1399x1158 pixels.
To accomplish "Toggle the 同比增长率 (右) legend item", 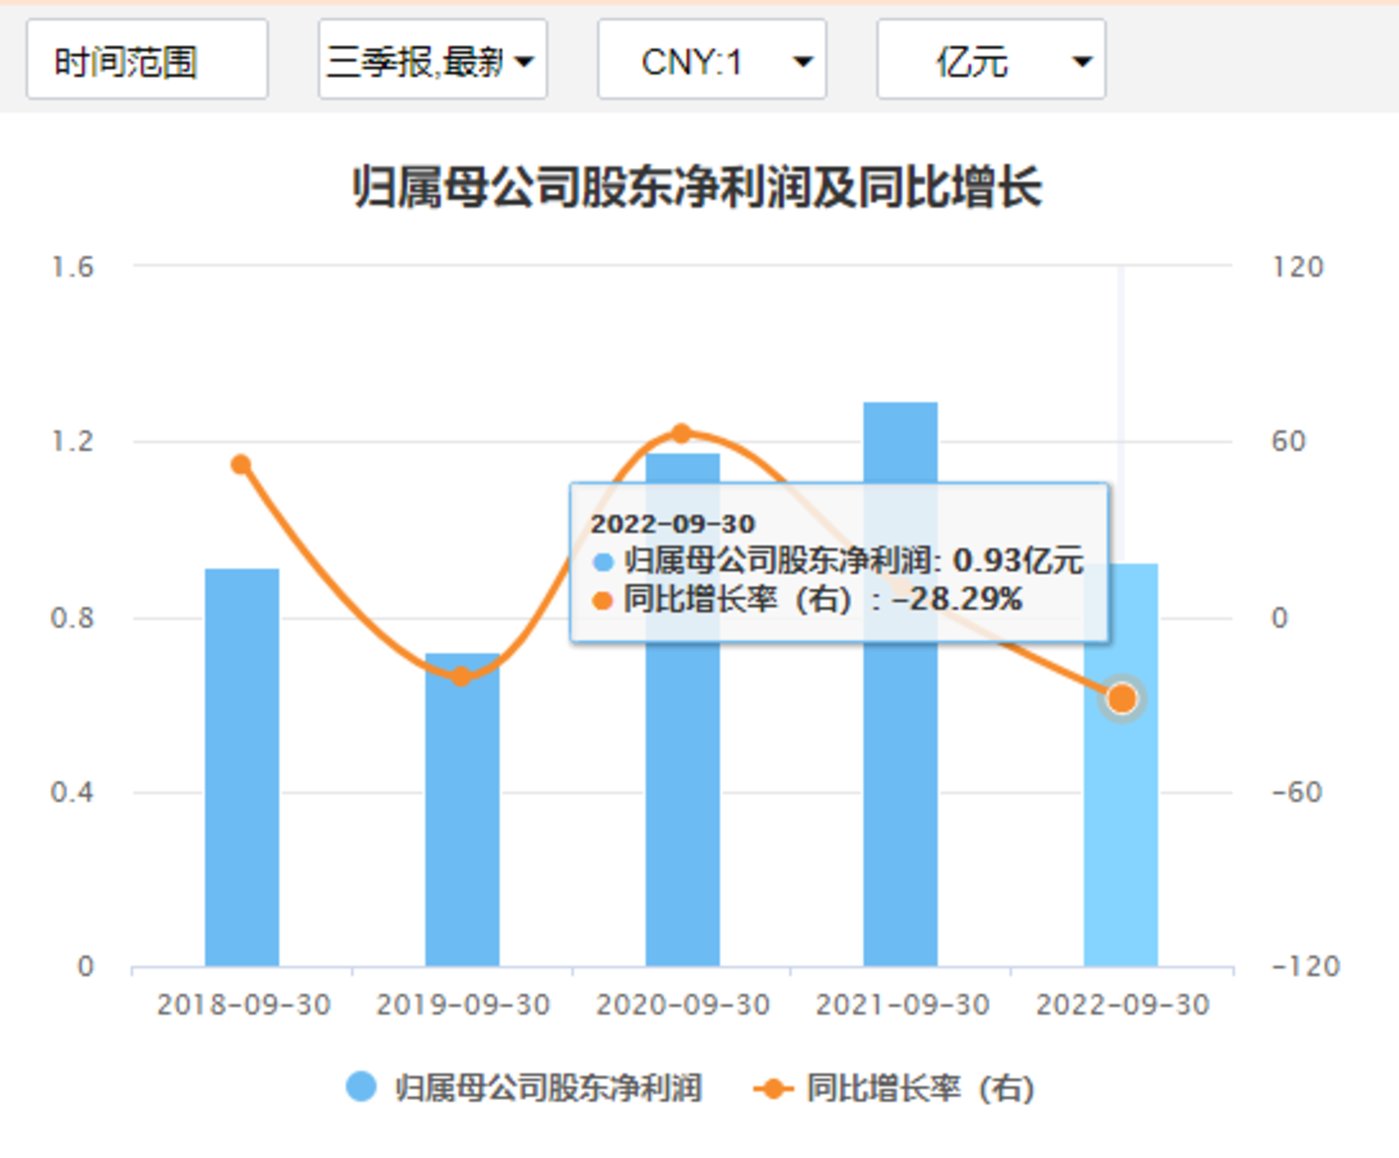I will 894,1087.
